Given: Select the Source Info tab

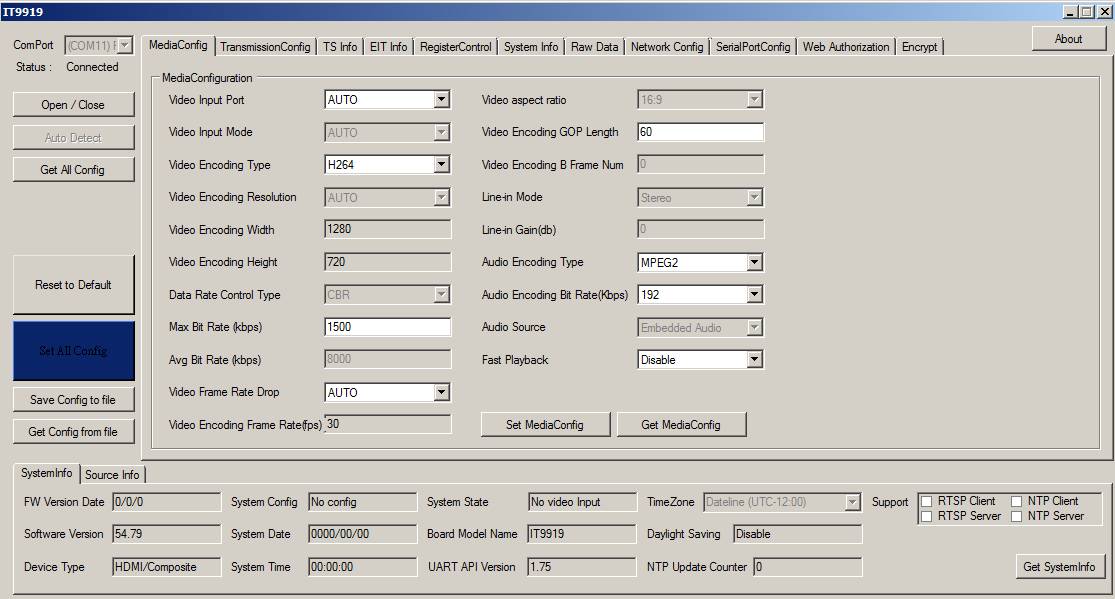Looking at the screenshot, I should pyautogui.click(x=112, y=475).
